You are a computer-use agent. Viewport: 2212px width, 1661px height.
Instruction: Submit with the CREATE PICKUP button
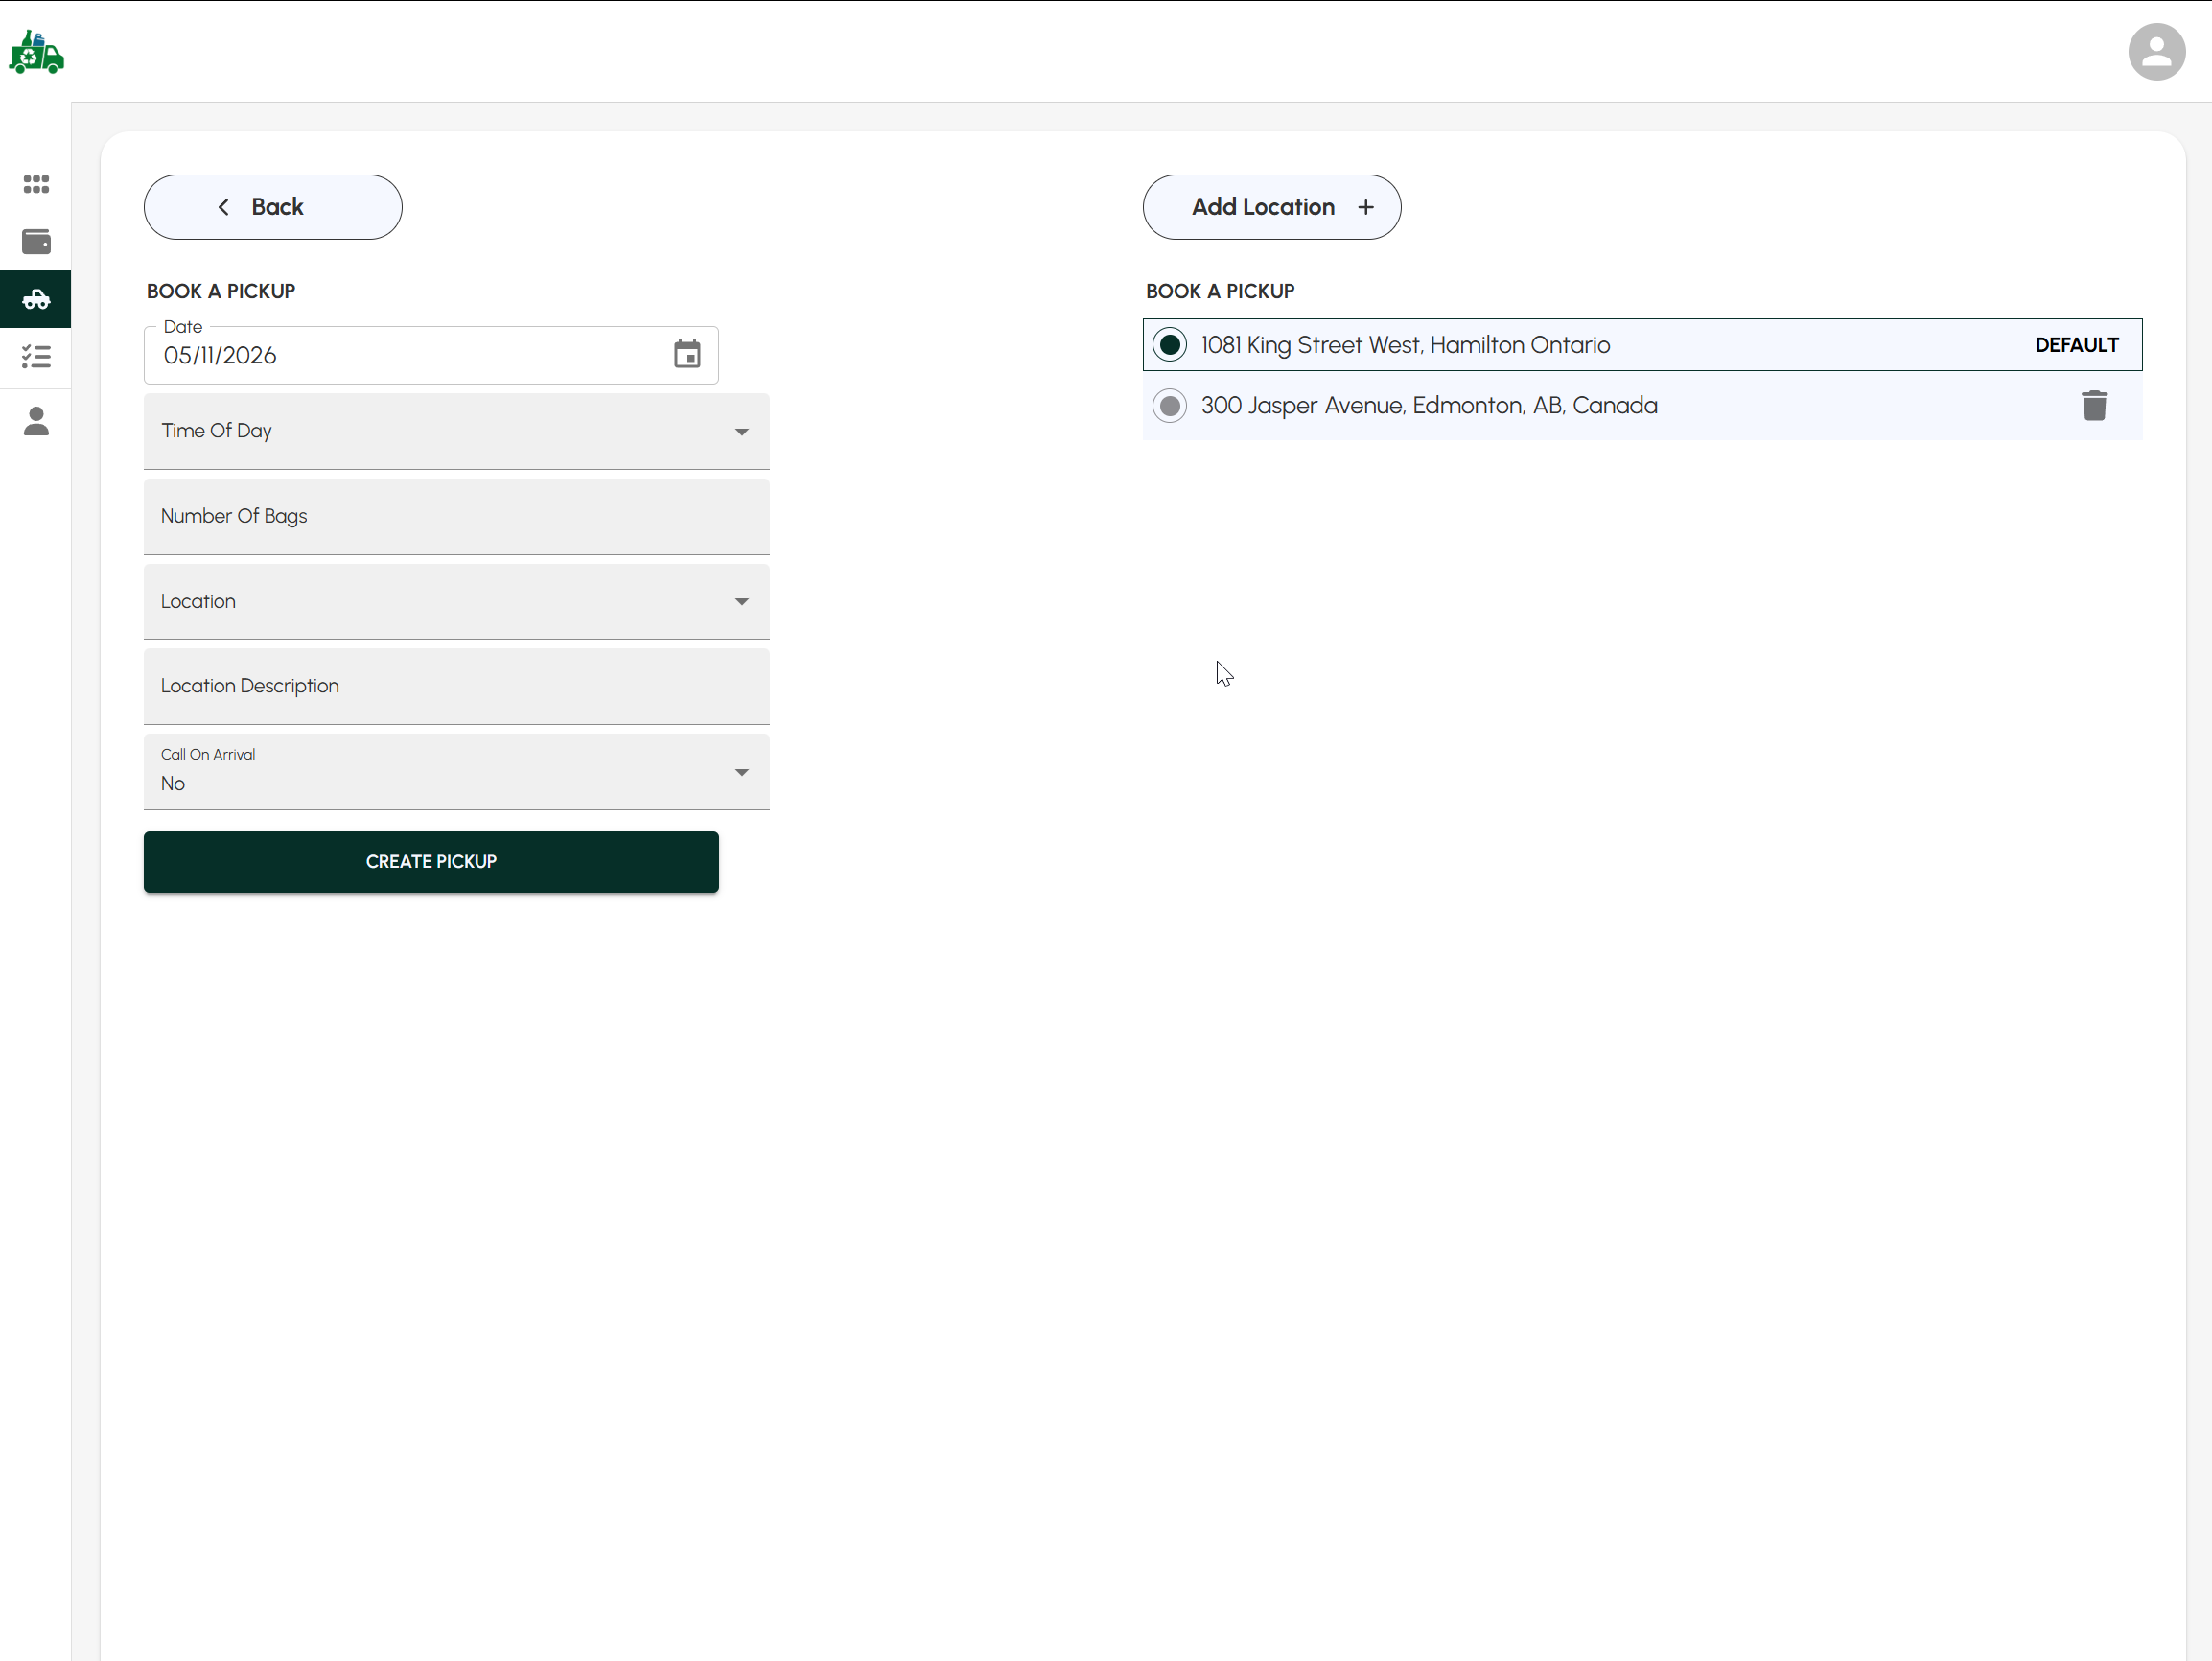click(x=431, y=862)
